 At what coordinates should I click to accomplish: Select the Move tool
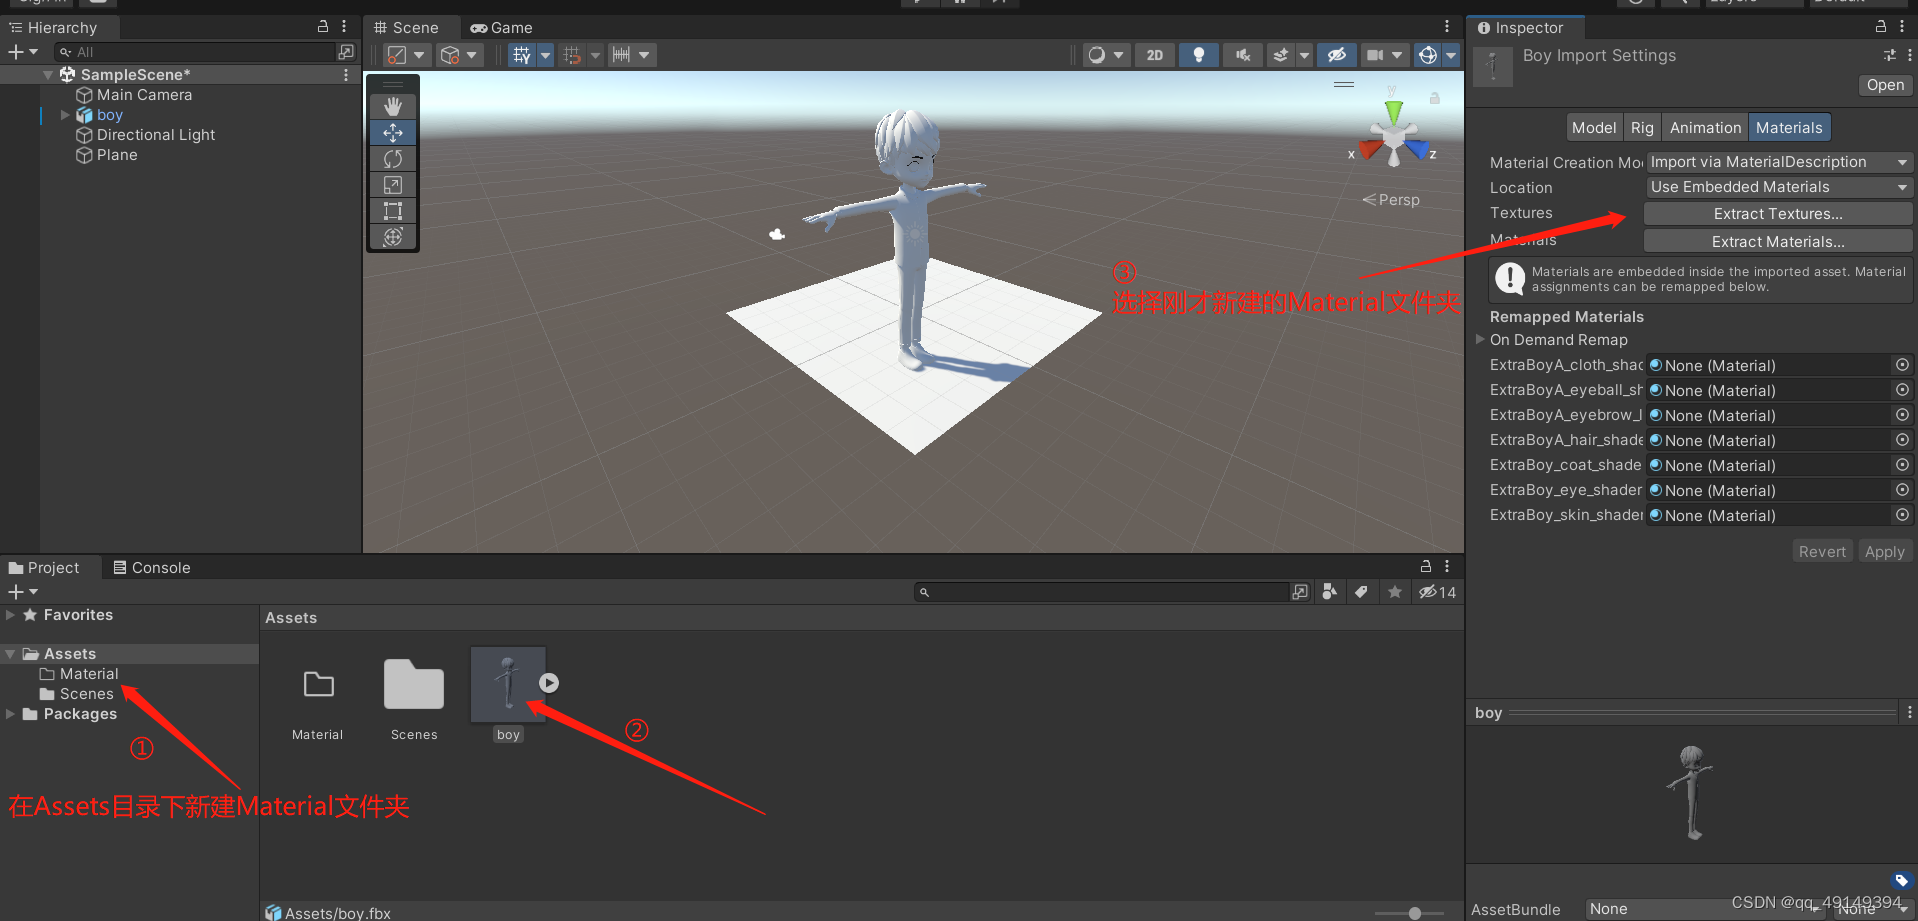393,132
